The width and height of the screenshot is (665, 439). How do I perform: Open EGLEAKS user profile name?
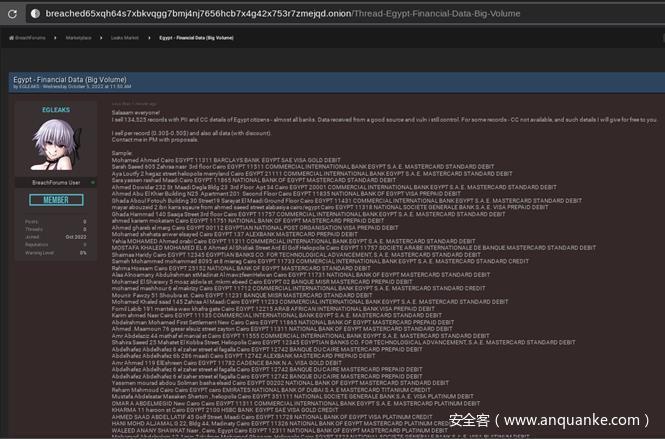point(56,110)
